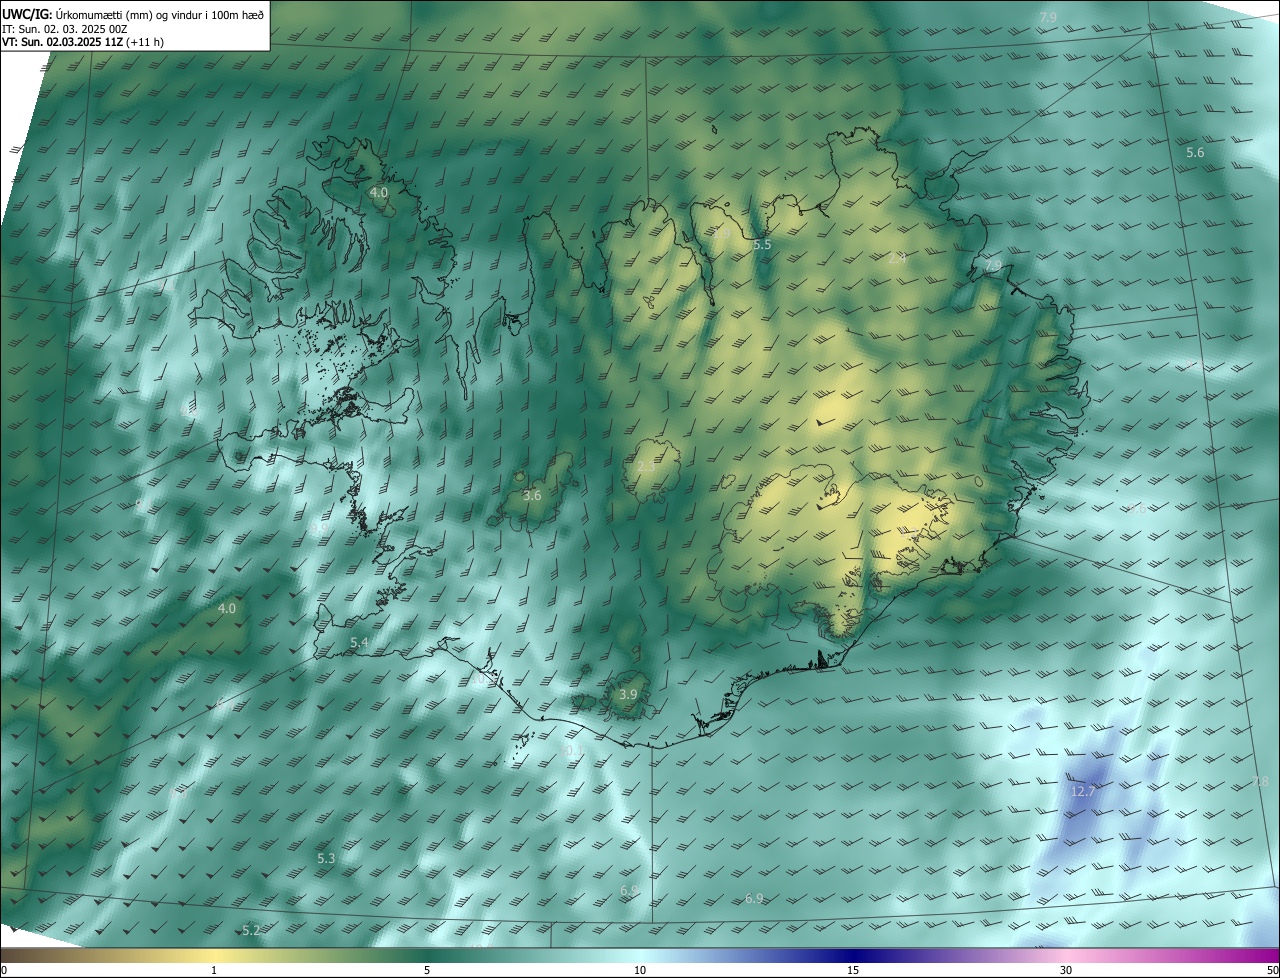Click the 'IT: Sun. 02. 03. 2025 00Z' line
Viewport: 1280px width, 978px height.
click(x=64, y=28)
